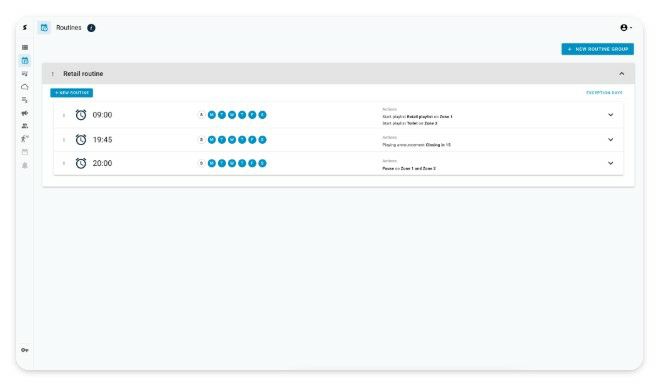Enable the white unselected day on 20:00 row
Viewport: 659px width, 387px height.
201,163
